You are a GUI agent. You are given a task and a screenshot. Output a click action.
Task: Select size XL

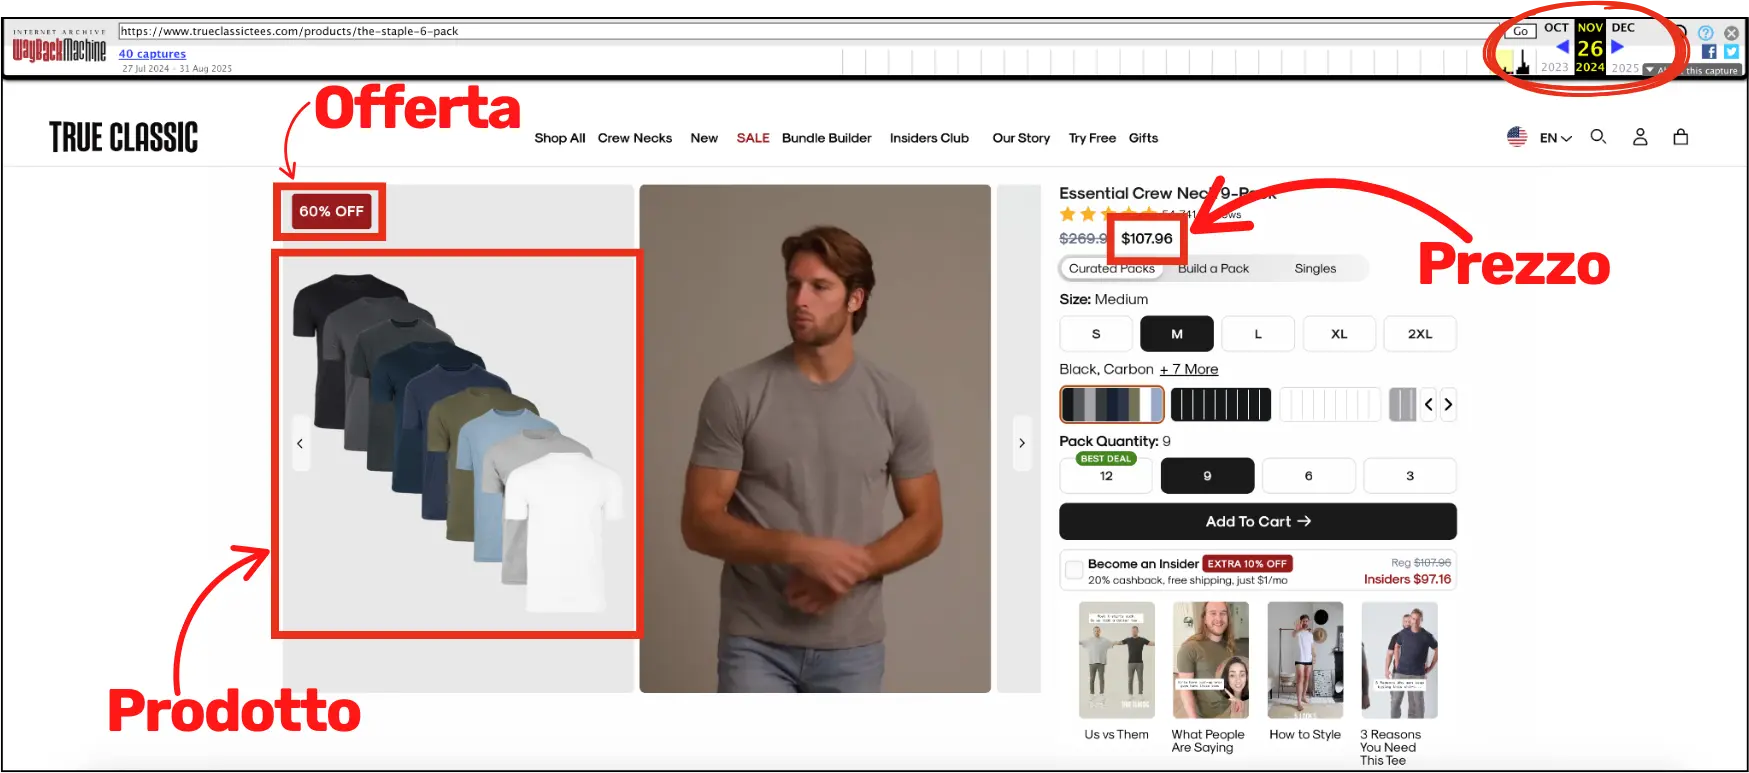pyautogui.click(x=1338, y=334)
